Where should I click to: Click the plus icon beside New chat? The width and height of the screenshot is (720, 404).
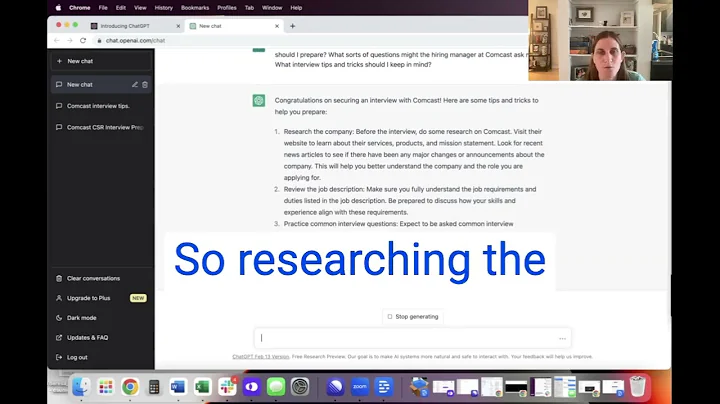click(59, 61)
